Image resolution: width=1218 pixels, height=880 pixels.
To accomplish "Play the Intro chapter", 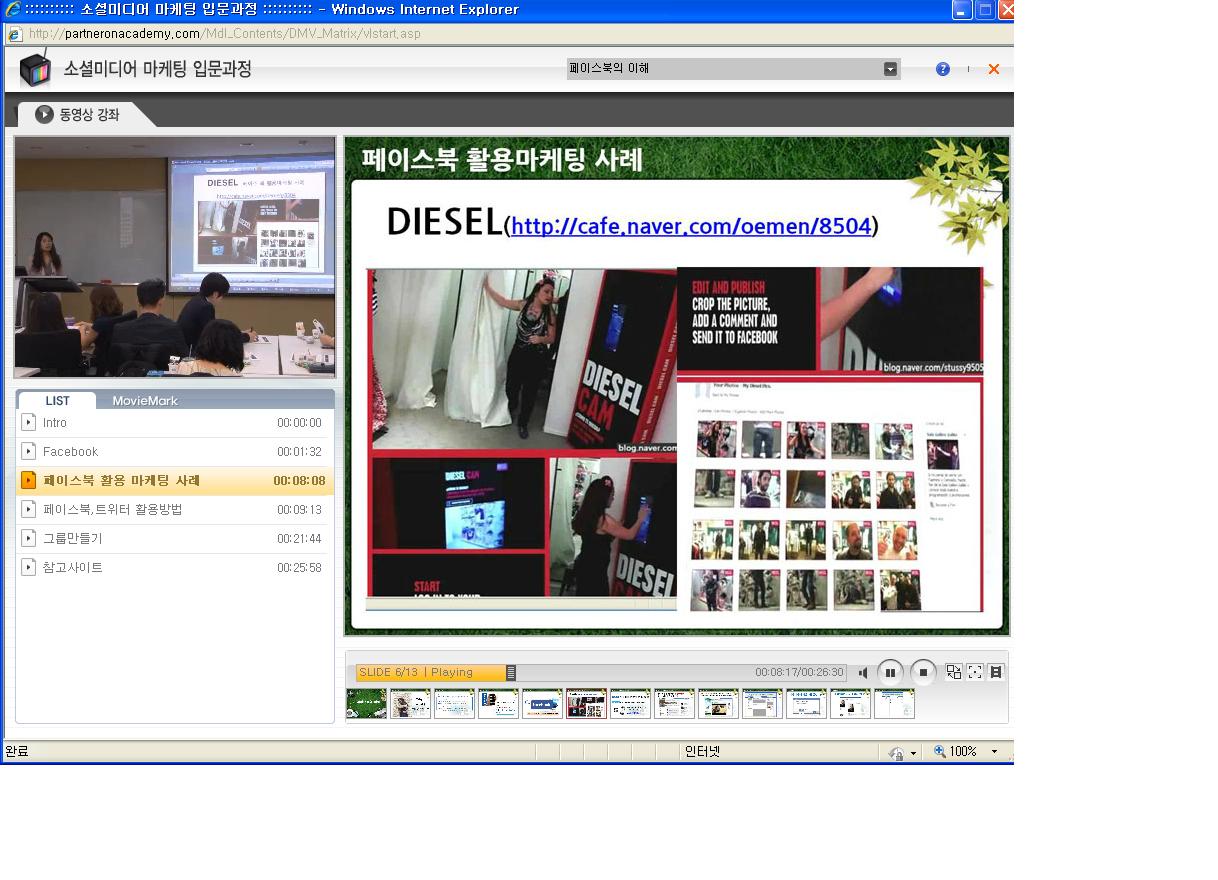I will 175,423.
